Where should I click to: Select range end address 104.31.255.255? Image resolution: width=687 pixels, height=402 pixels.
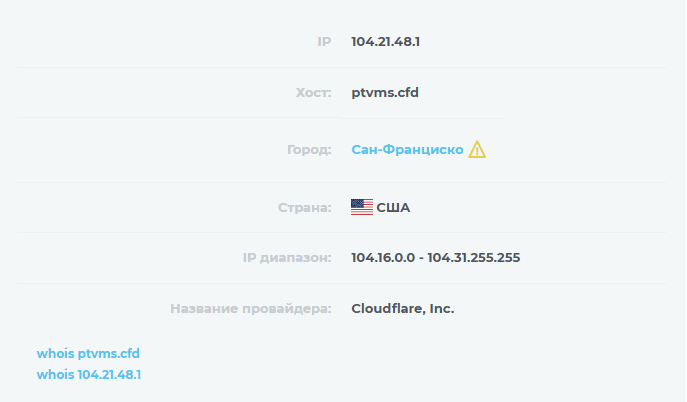click(474, 258)
